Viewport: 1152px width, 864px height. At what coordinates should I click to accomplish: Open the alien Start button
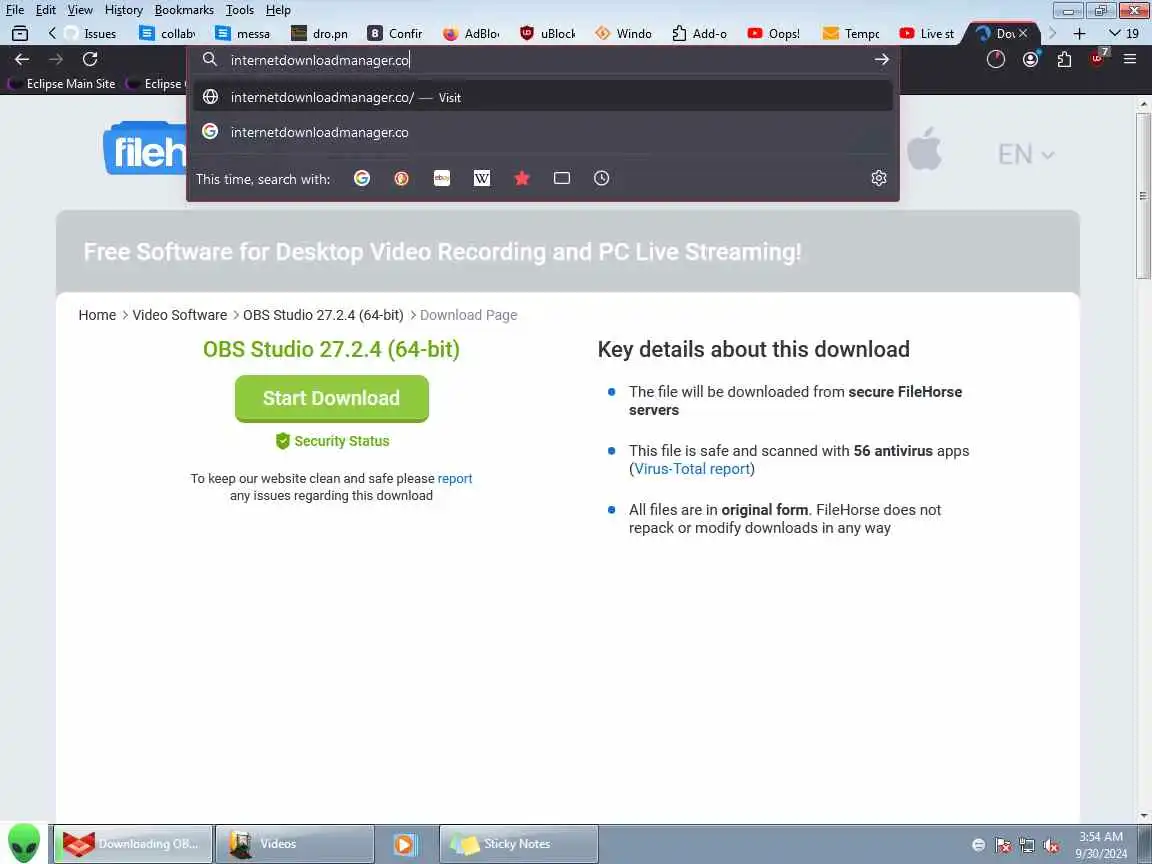point(24,843)
